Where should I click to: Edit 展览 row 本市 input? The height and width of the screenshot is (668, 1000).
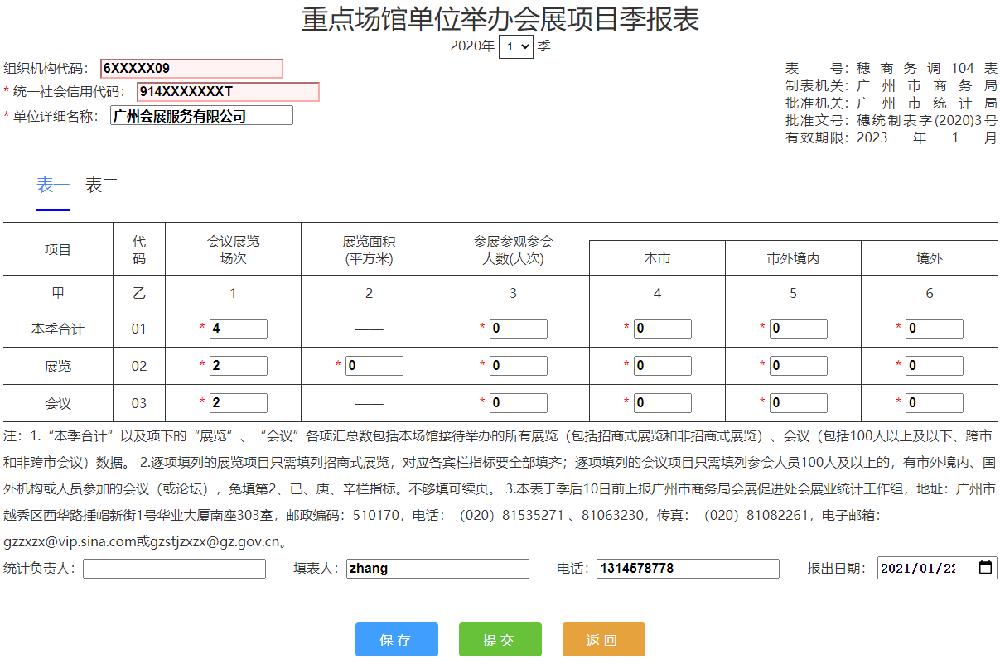coord(663,366)
